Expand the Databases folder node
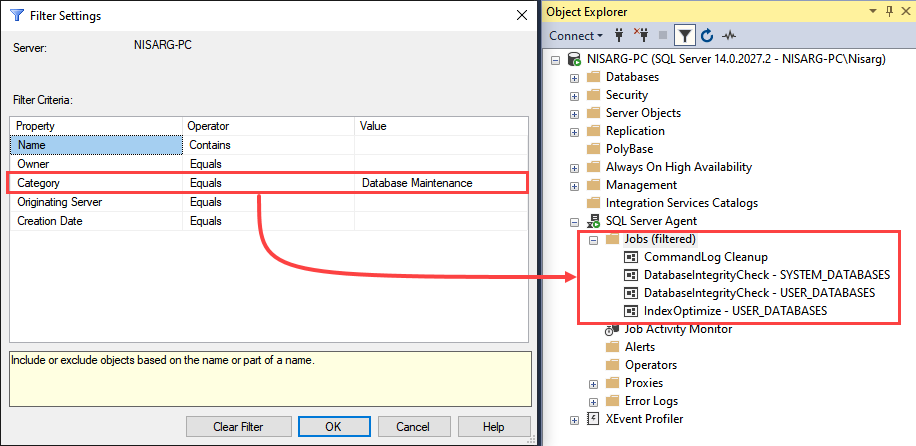Image resolution: width=916 pixels, height=446 pixels. pos(575,77)
